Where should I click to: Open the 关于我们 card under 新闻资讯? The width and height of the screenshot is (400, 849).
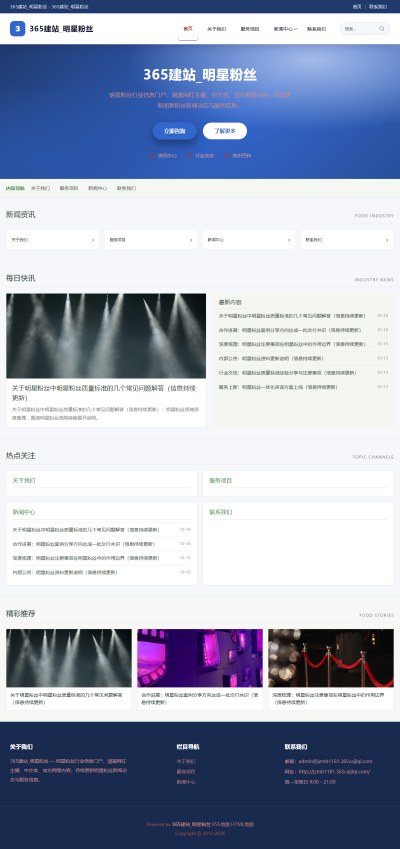click(x=53, y=239)
